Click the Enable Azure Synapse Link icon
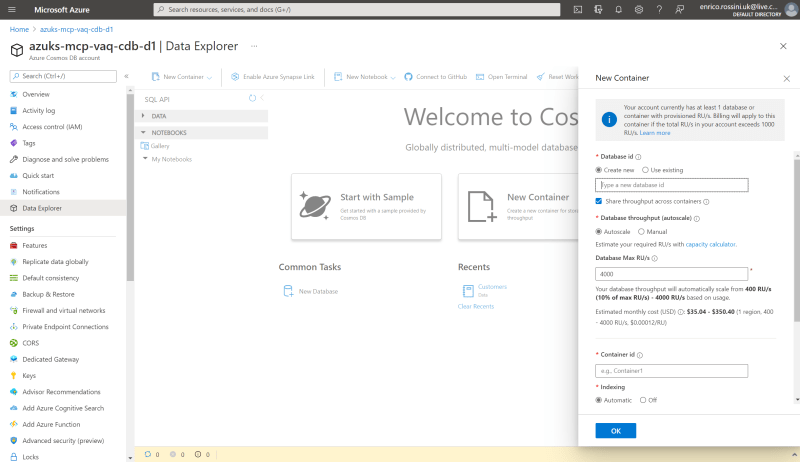Image resolution: width=800 pixels, height=462 pixels. [235, 77]
